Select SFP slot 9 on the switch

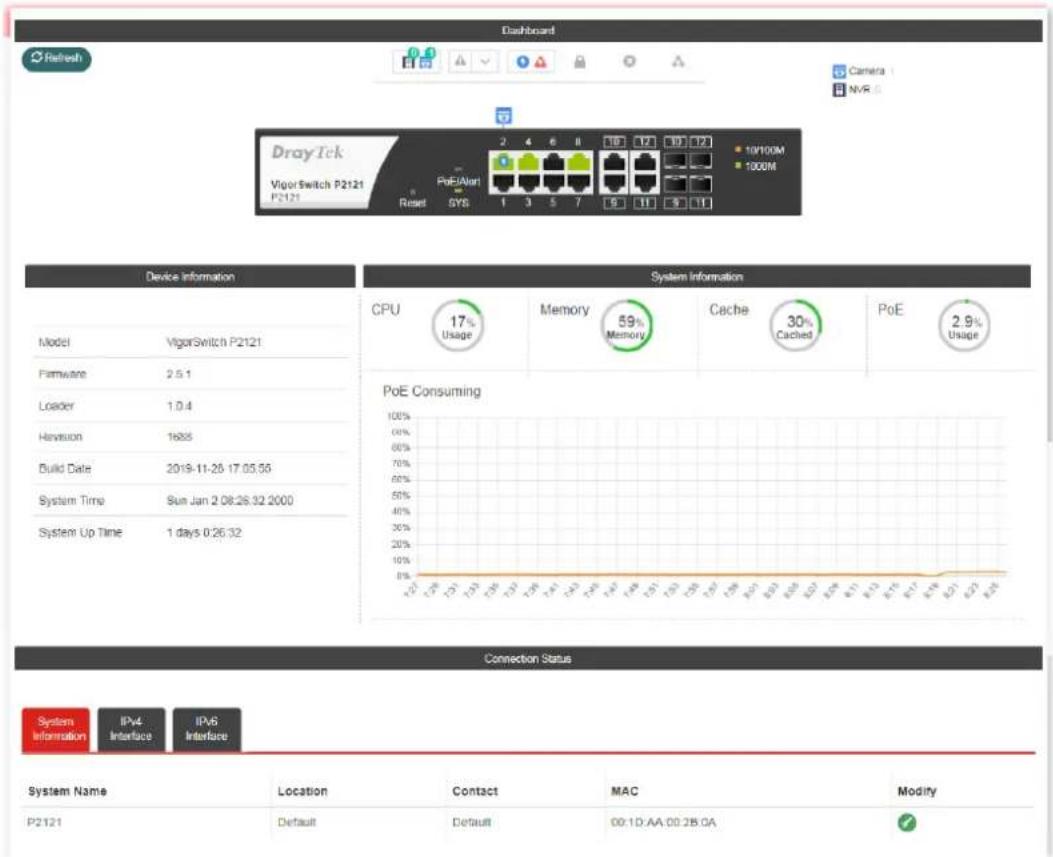(x=676, y=185)
